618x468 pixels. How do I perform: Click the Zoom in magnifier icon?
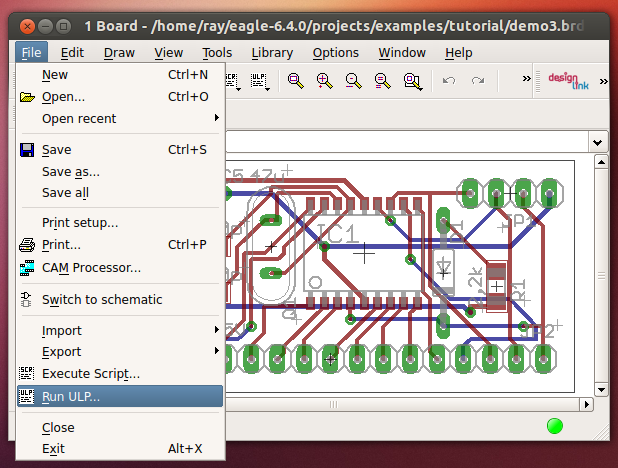click(324, 81)
